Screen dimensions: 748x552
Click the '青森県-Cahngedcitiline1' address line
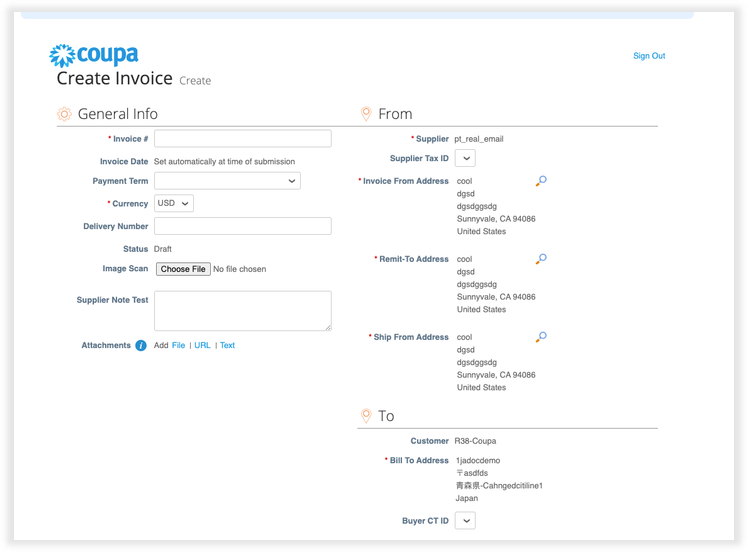[499, 486]
